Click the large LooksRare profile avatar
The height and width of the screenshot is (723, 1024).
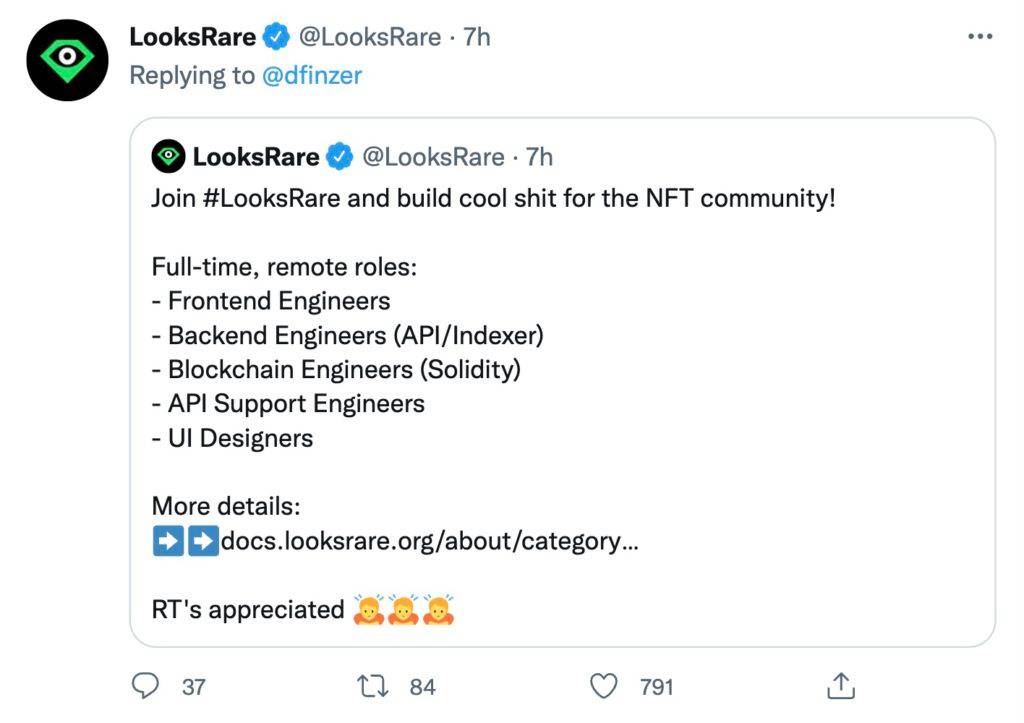[67, 60]
